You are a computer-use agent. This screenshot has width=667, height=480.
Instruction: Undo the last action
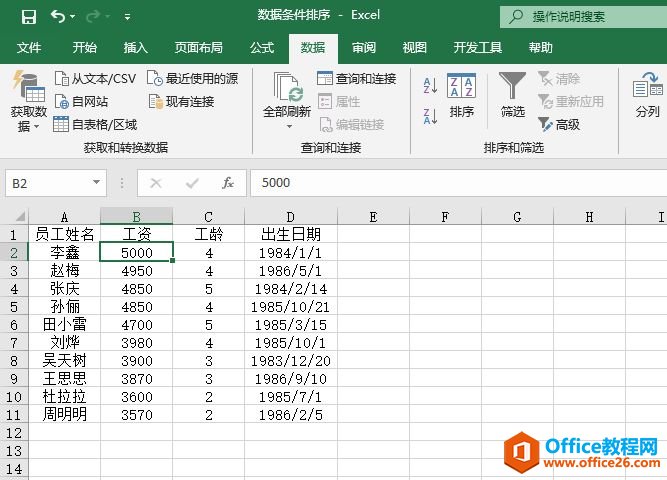coord(58,16)
